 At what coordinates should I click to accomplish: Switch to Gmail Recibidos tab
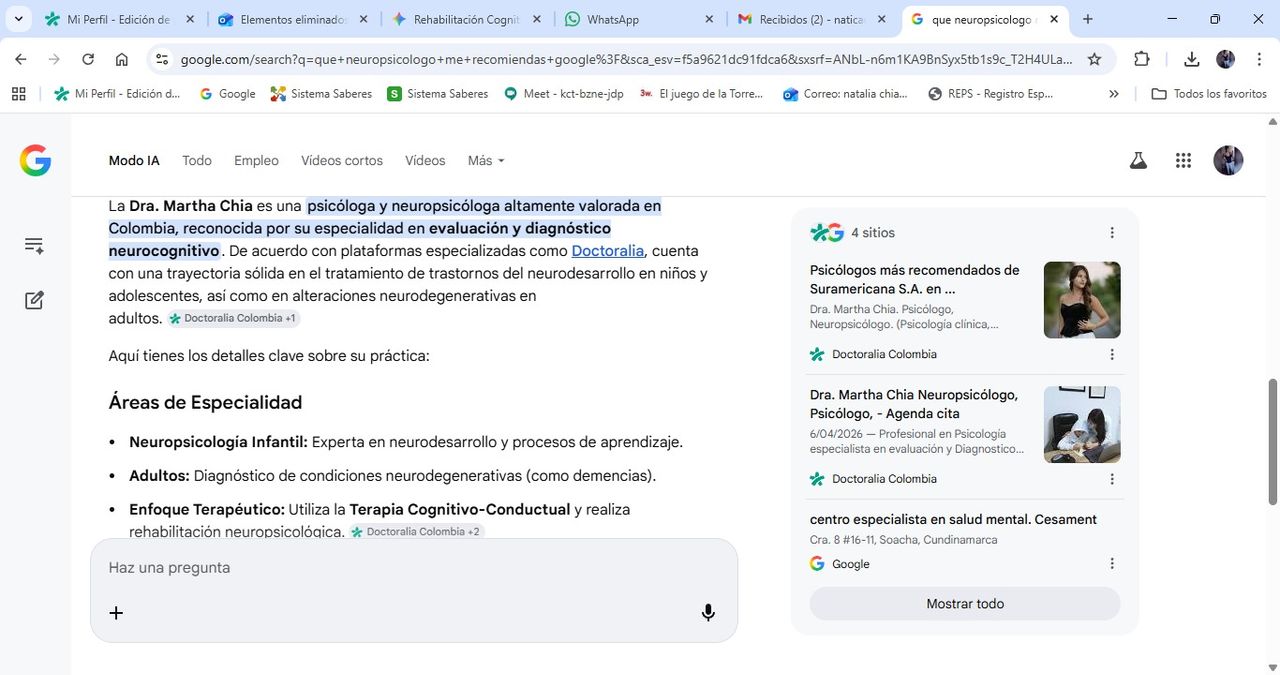click(x=811, y=19)
